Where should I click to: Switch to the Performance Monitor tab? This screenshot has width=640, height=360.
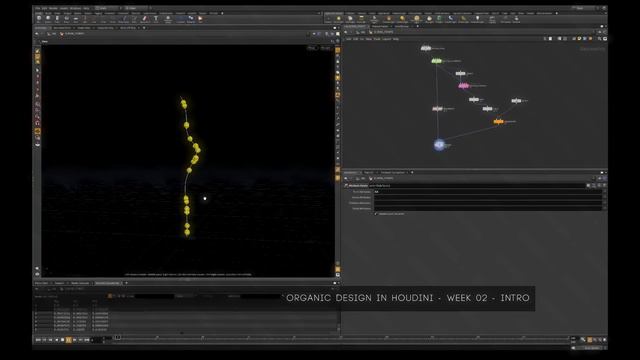pos(392,172)
